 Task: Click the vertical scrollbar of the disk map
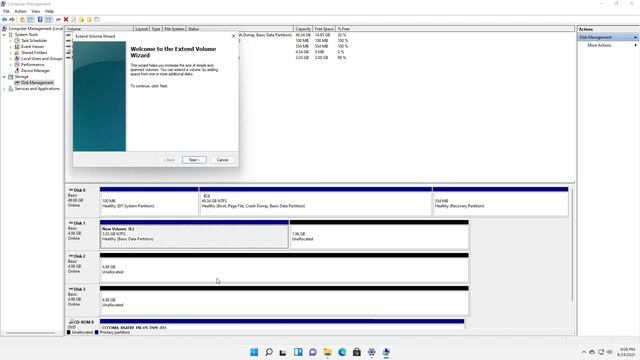(572, 245)
